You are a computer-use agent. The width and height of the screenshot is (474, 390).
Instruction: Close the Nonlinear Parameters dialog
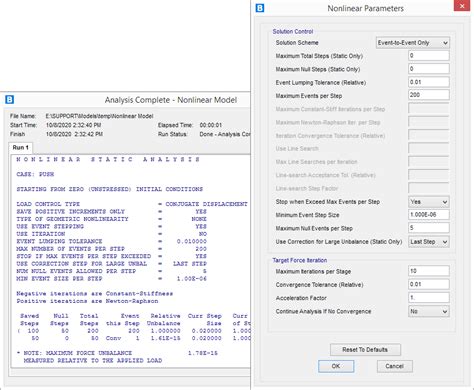click(462, 6)
